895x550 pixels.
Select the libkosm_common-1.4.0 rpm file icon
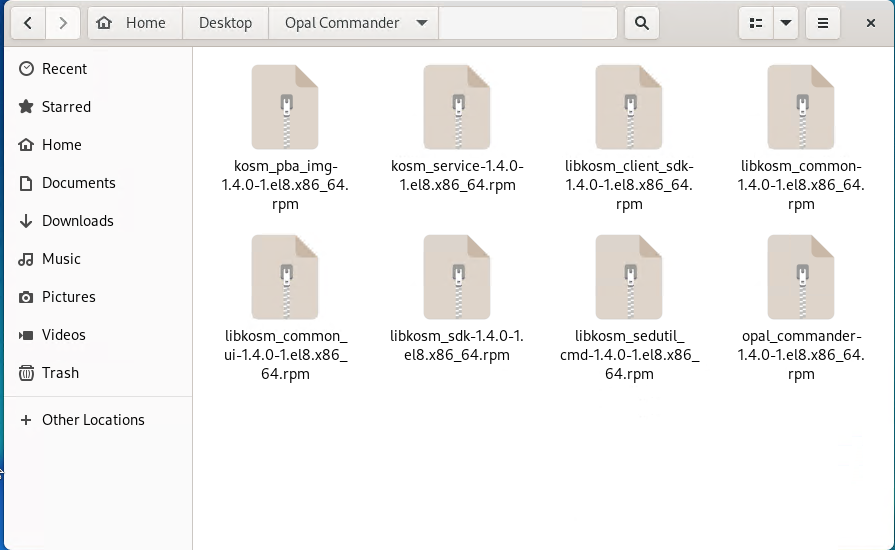point(800,107)
